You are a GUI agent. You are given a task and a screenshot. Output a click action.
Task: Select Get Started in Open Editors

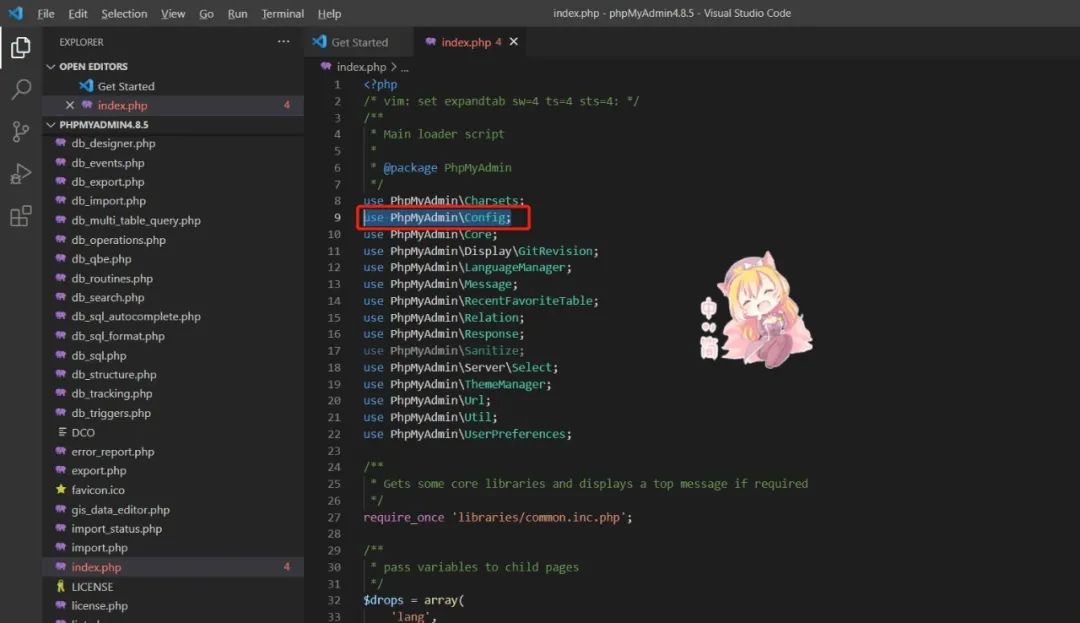pos(173,86)
